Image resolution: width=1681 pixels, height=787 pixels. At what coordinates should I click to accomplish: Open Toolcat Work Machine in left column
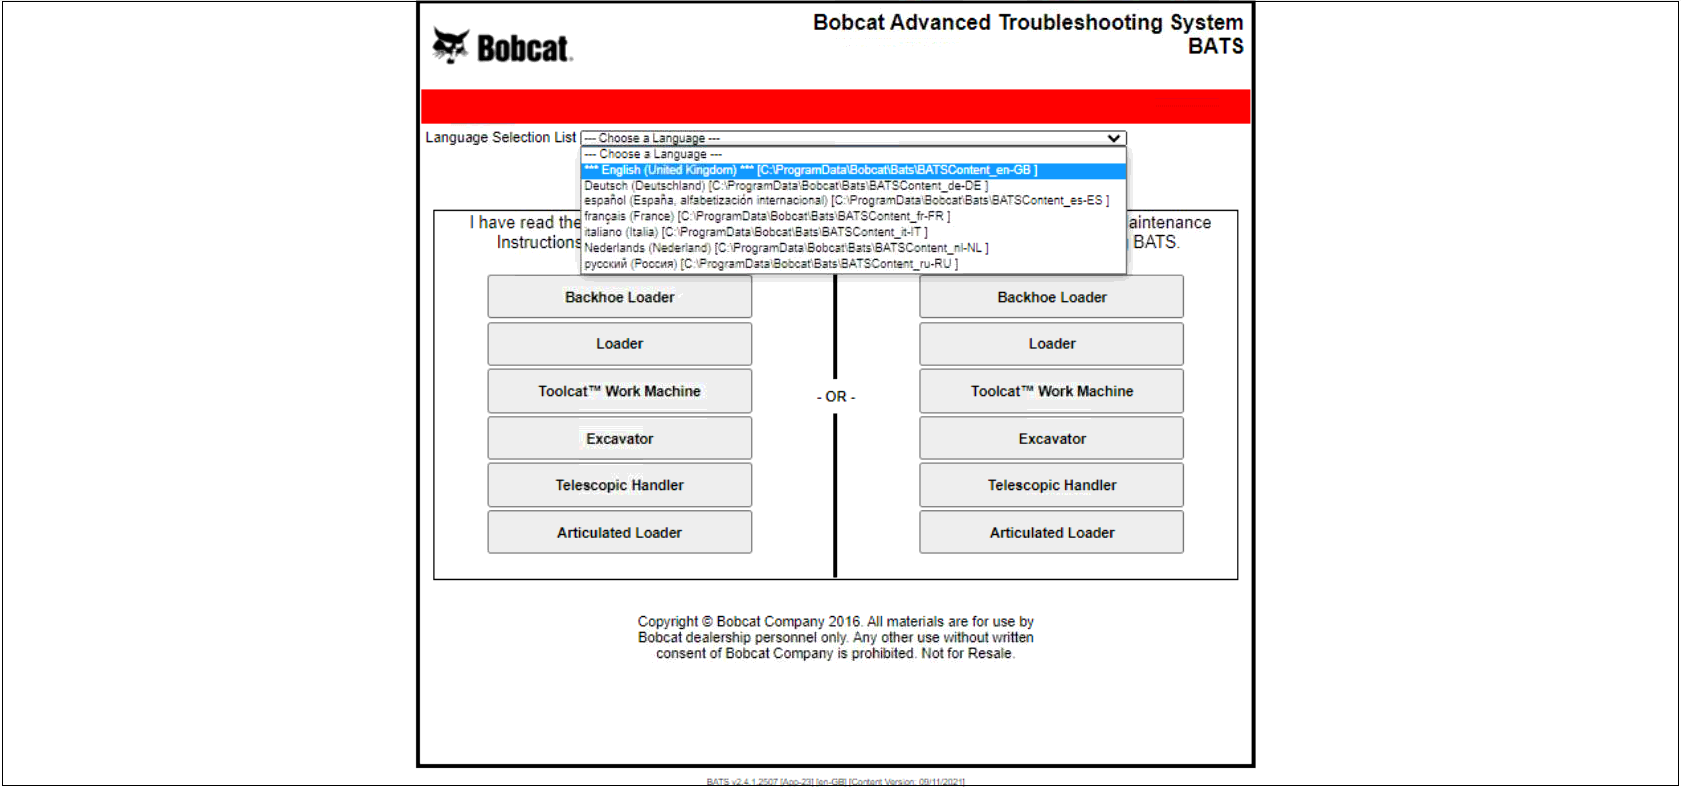[x=619, y=391]
